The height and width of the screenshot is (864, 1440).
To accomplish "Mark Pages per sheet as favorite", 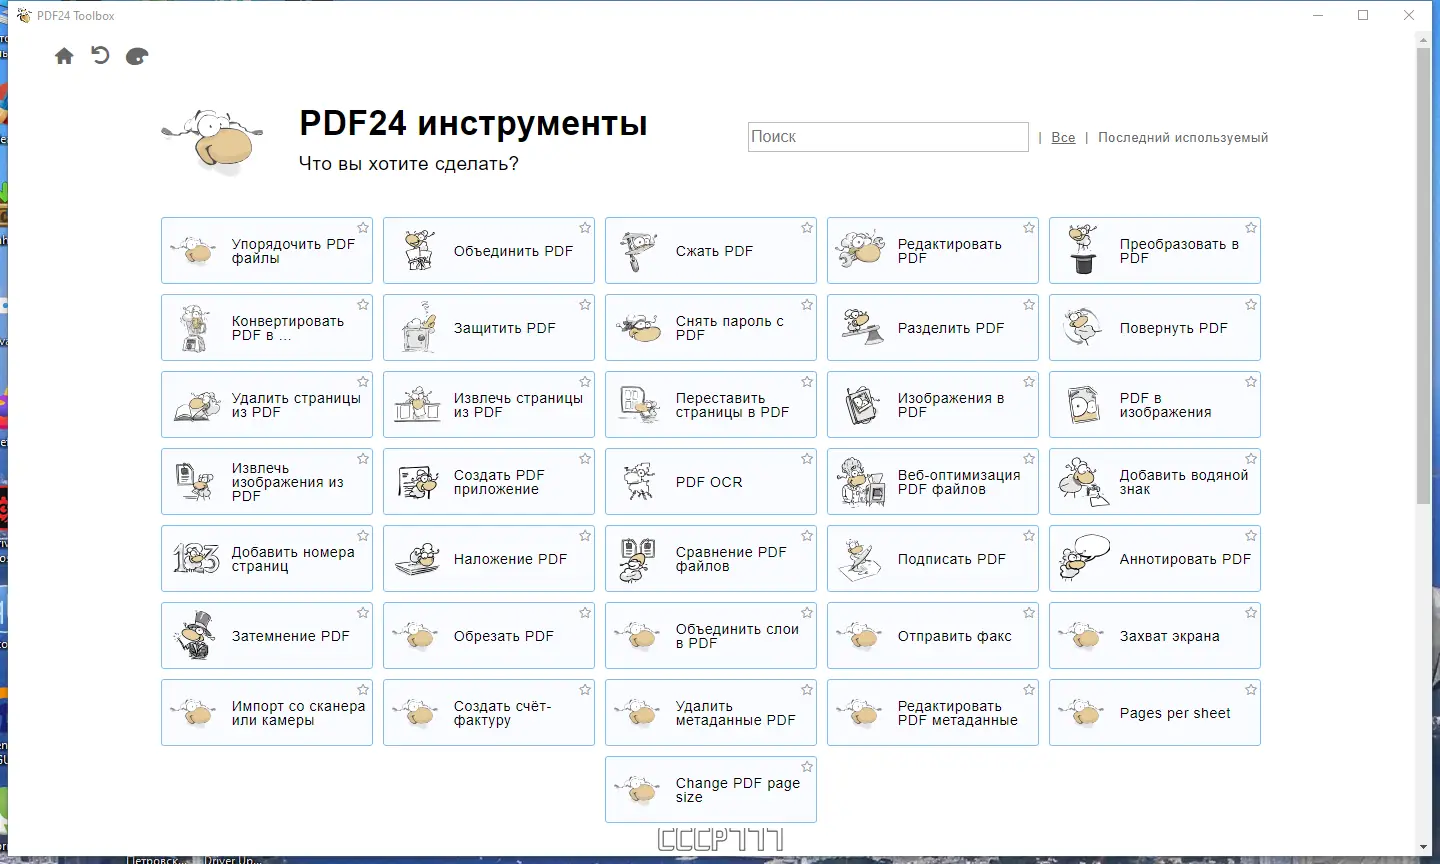I will tap(1250, 689).
